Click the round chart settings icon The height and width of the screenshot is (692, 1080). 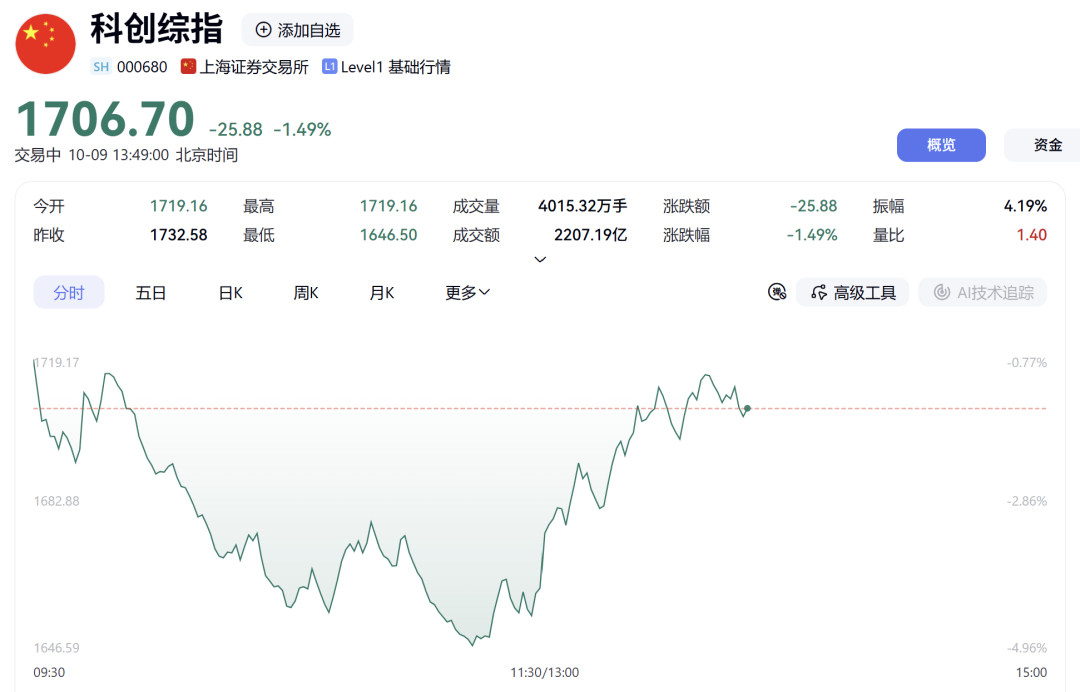[777, 292]
